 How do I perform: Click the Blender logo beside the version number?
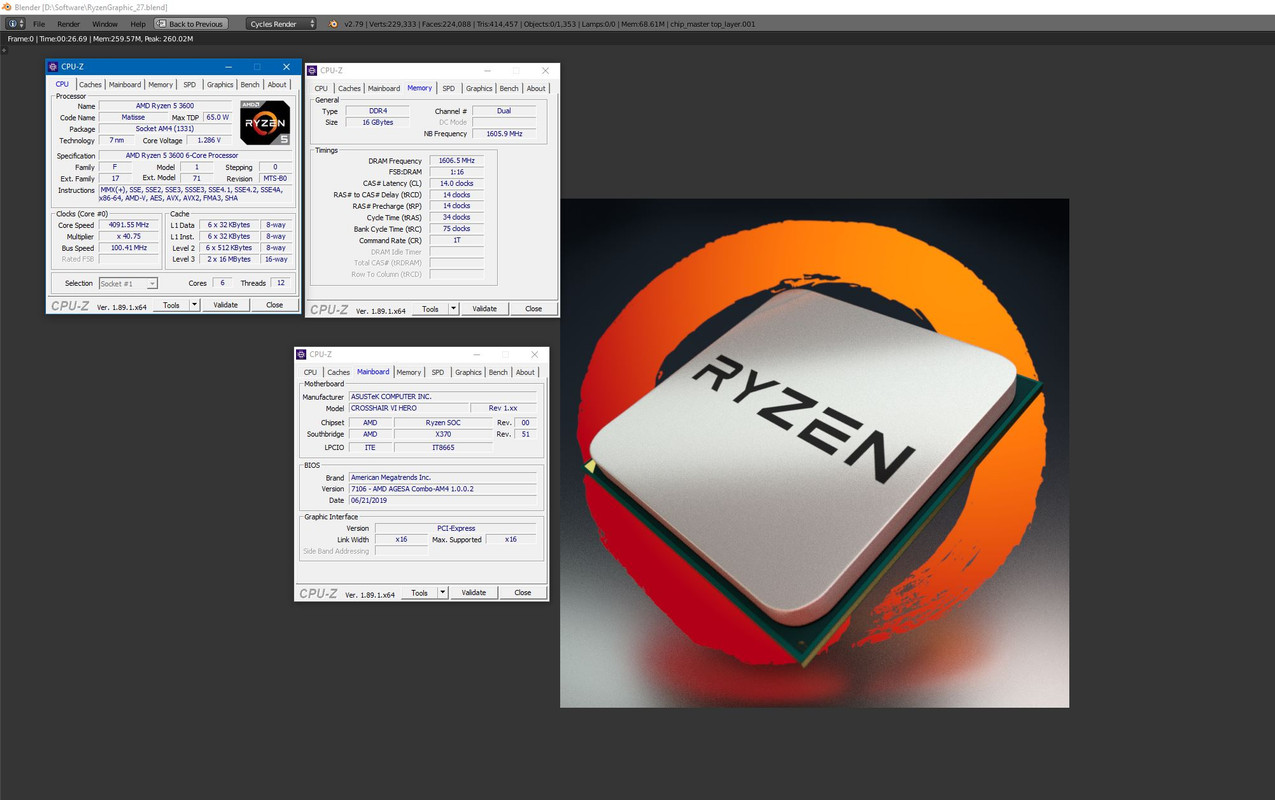pos(333,23)
